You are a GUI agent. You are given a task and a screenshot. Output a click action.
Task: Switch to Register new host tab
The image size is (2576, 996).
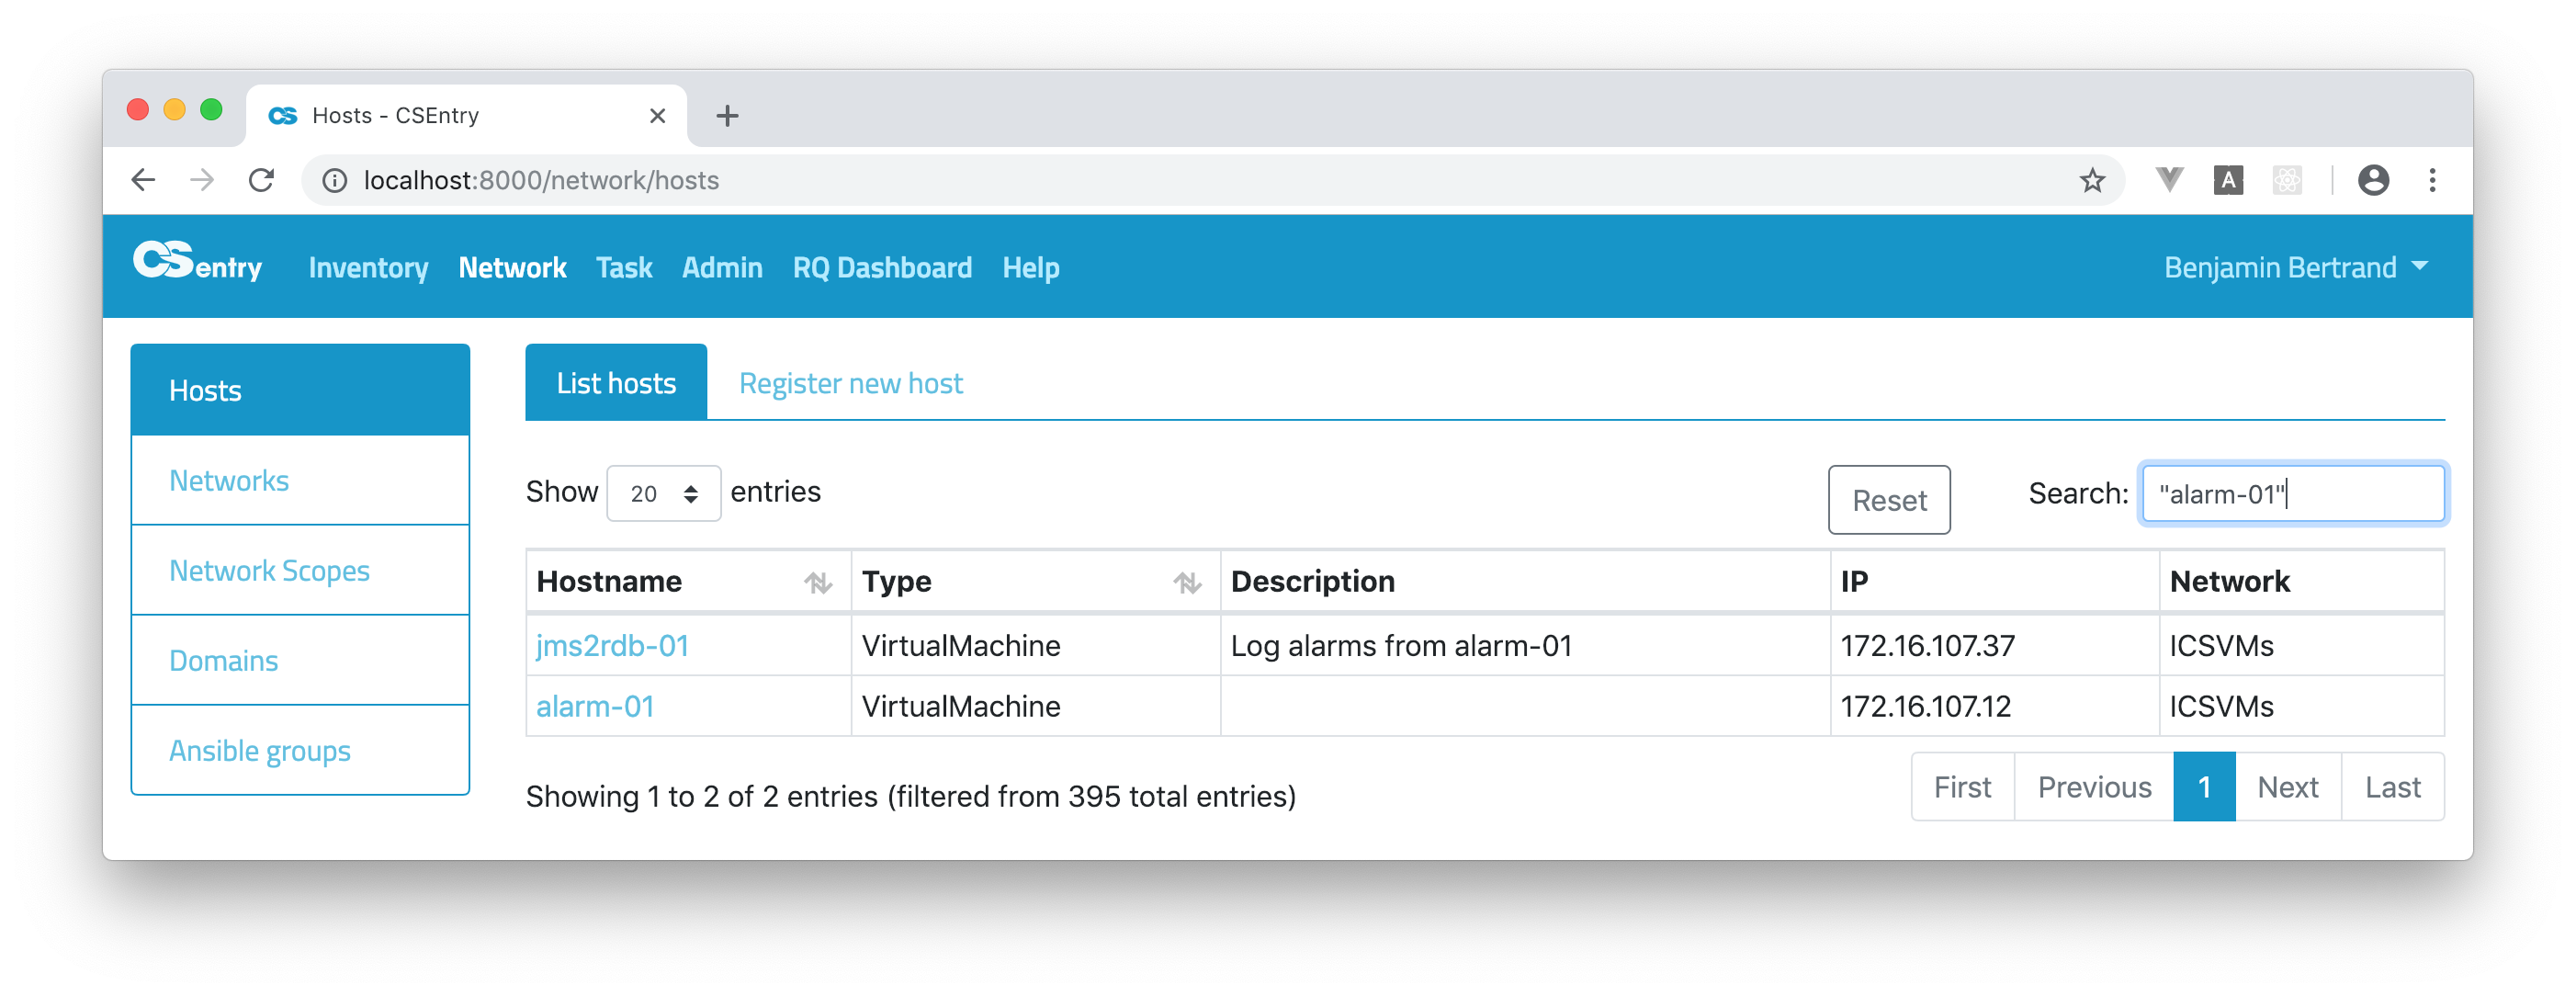click(850, 384)
